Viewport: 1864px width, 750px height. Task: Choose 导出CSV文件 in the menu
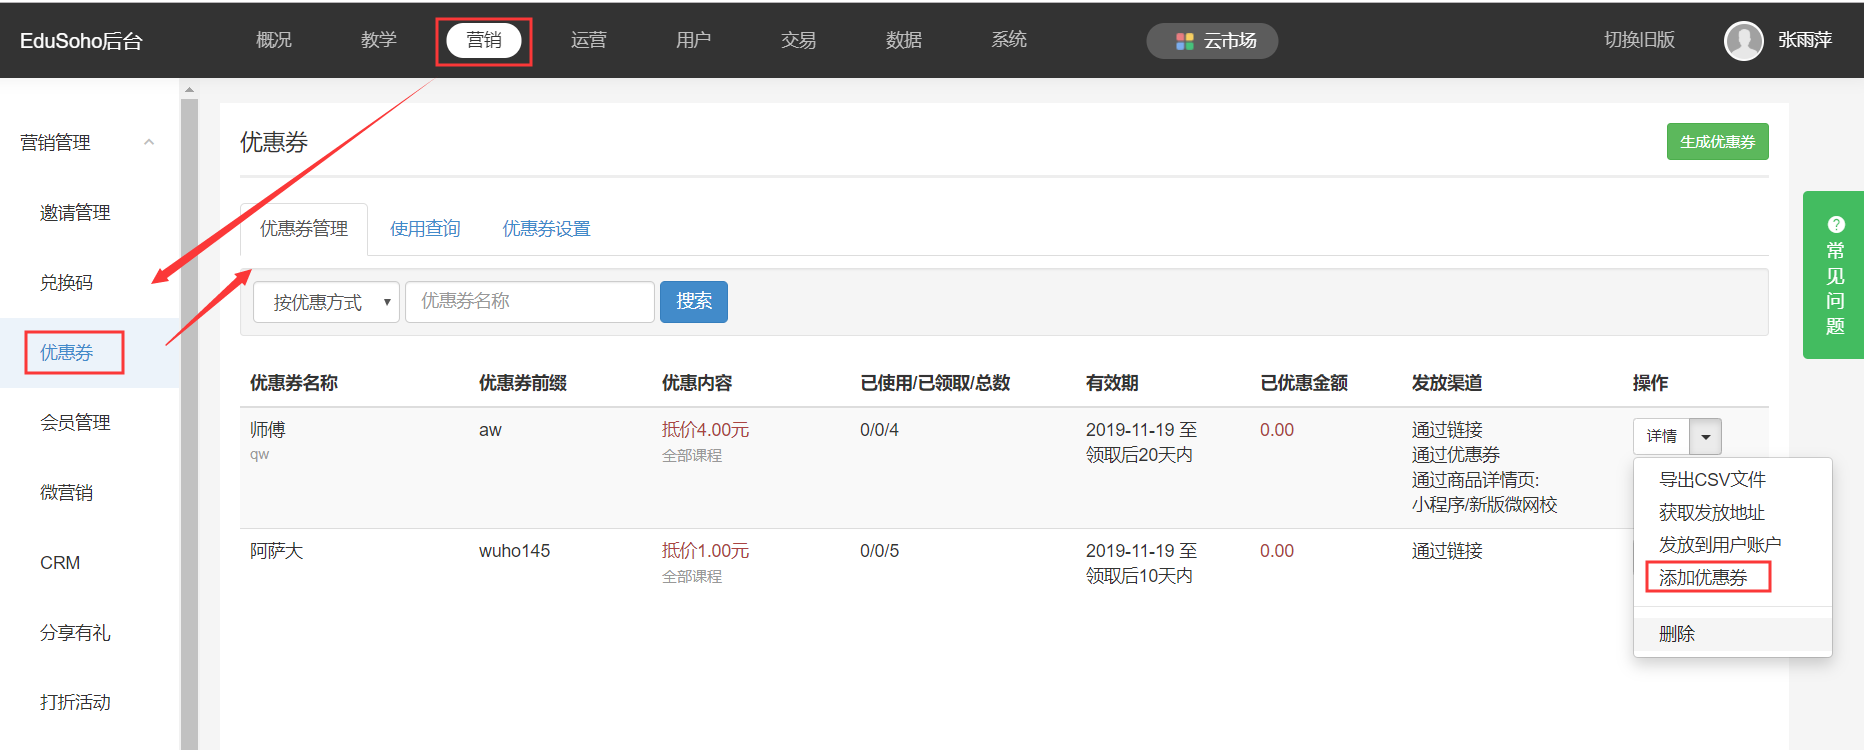(x=1712, y=480)
